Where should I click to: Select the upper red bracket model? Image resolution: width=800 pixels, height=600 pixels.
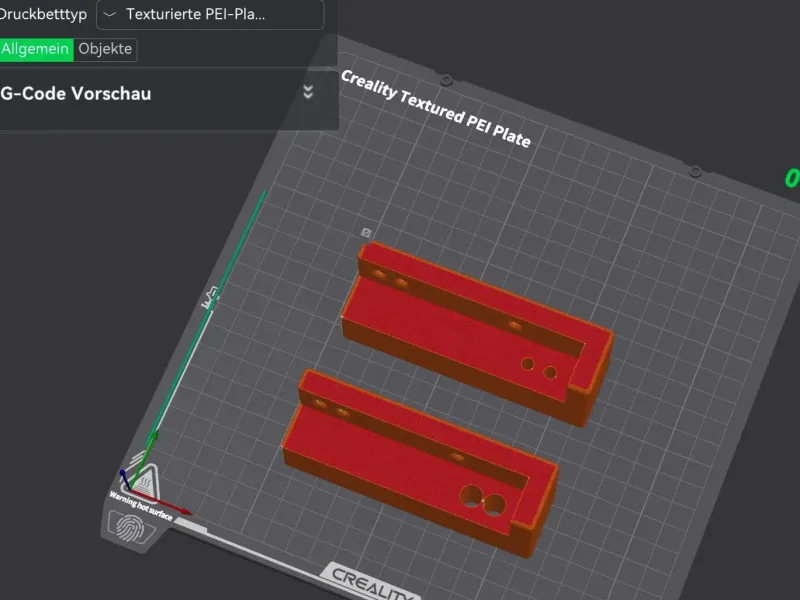pyautogui.click(x=477, y=332)
